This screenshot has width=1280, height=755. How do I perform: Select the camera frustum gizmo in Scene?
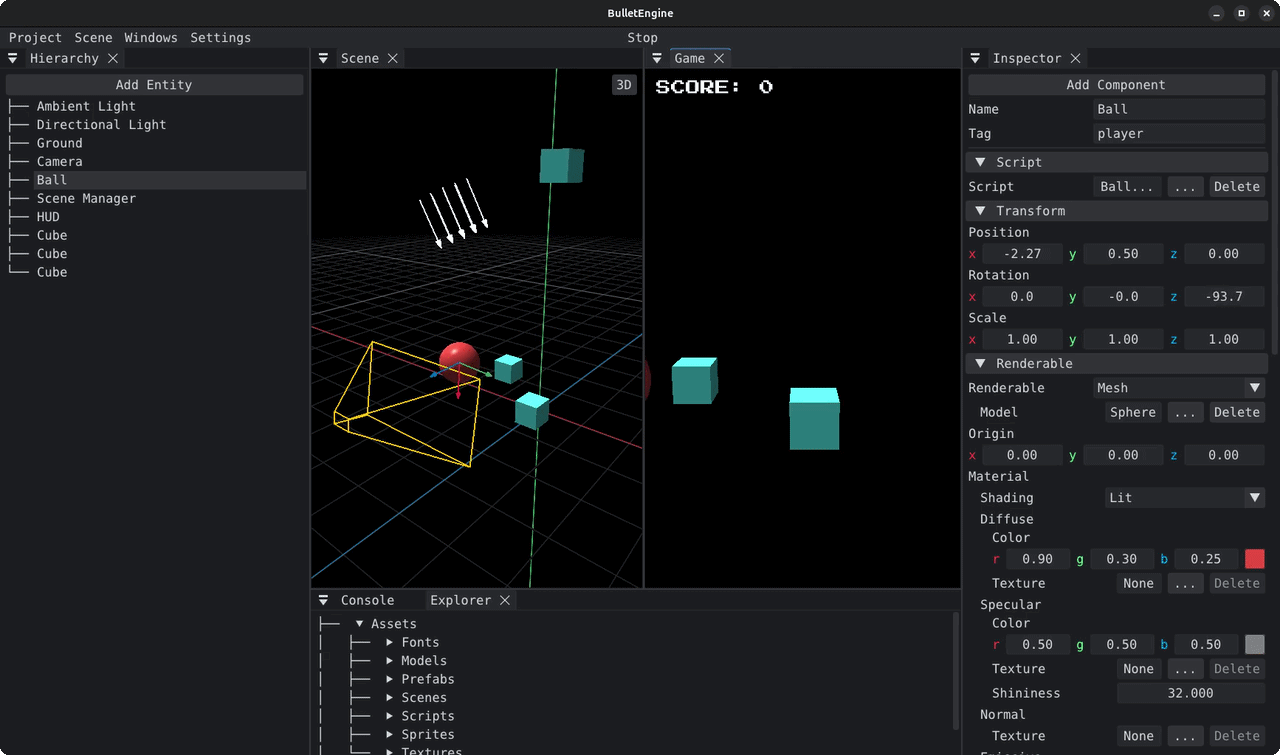(x=405, y=404)
